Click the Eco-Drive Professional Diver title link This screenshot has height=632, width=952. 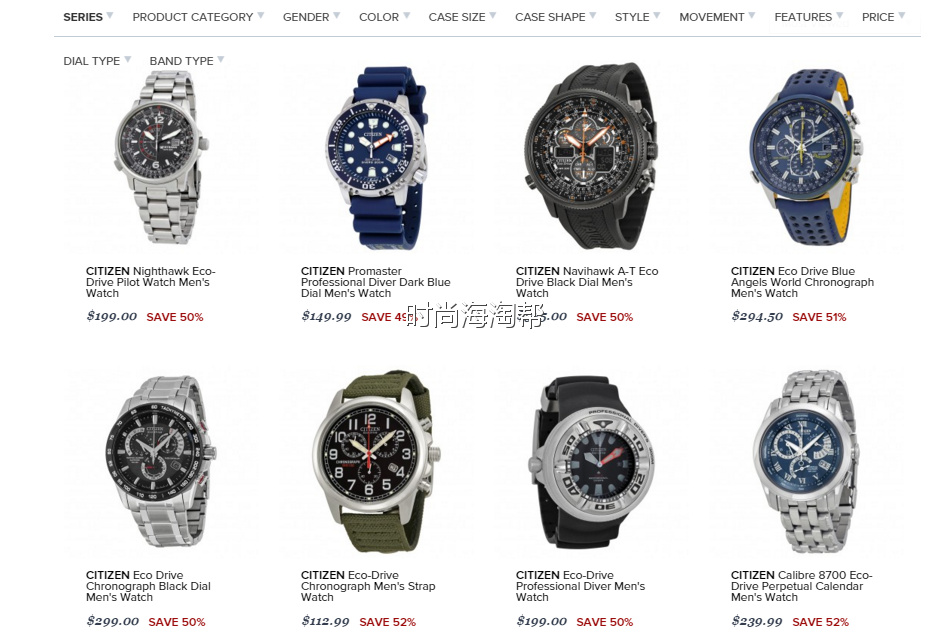click(580, 586)
